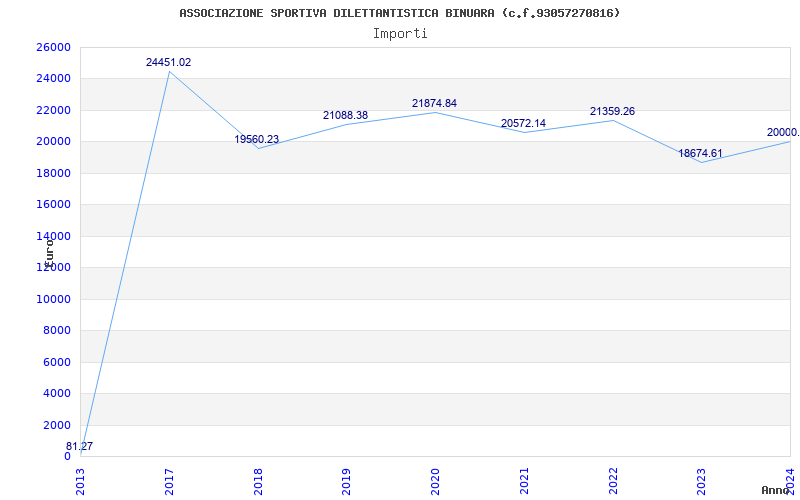
Task: Select the 21359.26 data label
Action: point(612,111)
